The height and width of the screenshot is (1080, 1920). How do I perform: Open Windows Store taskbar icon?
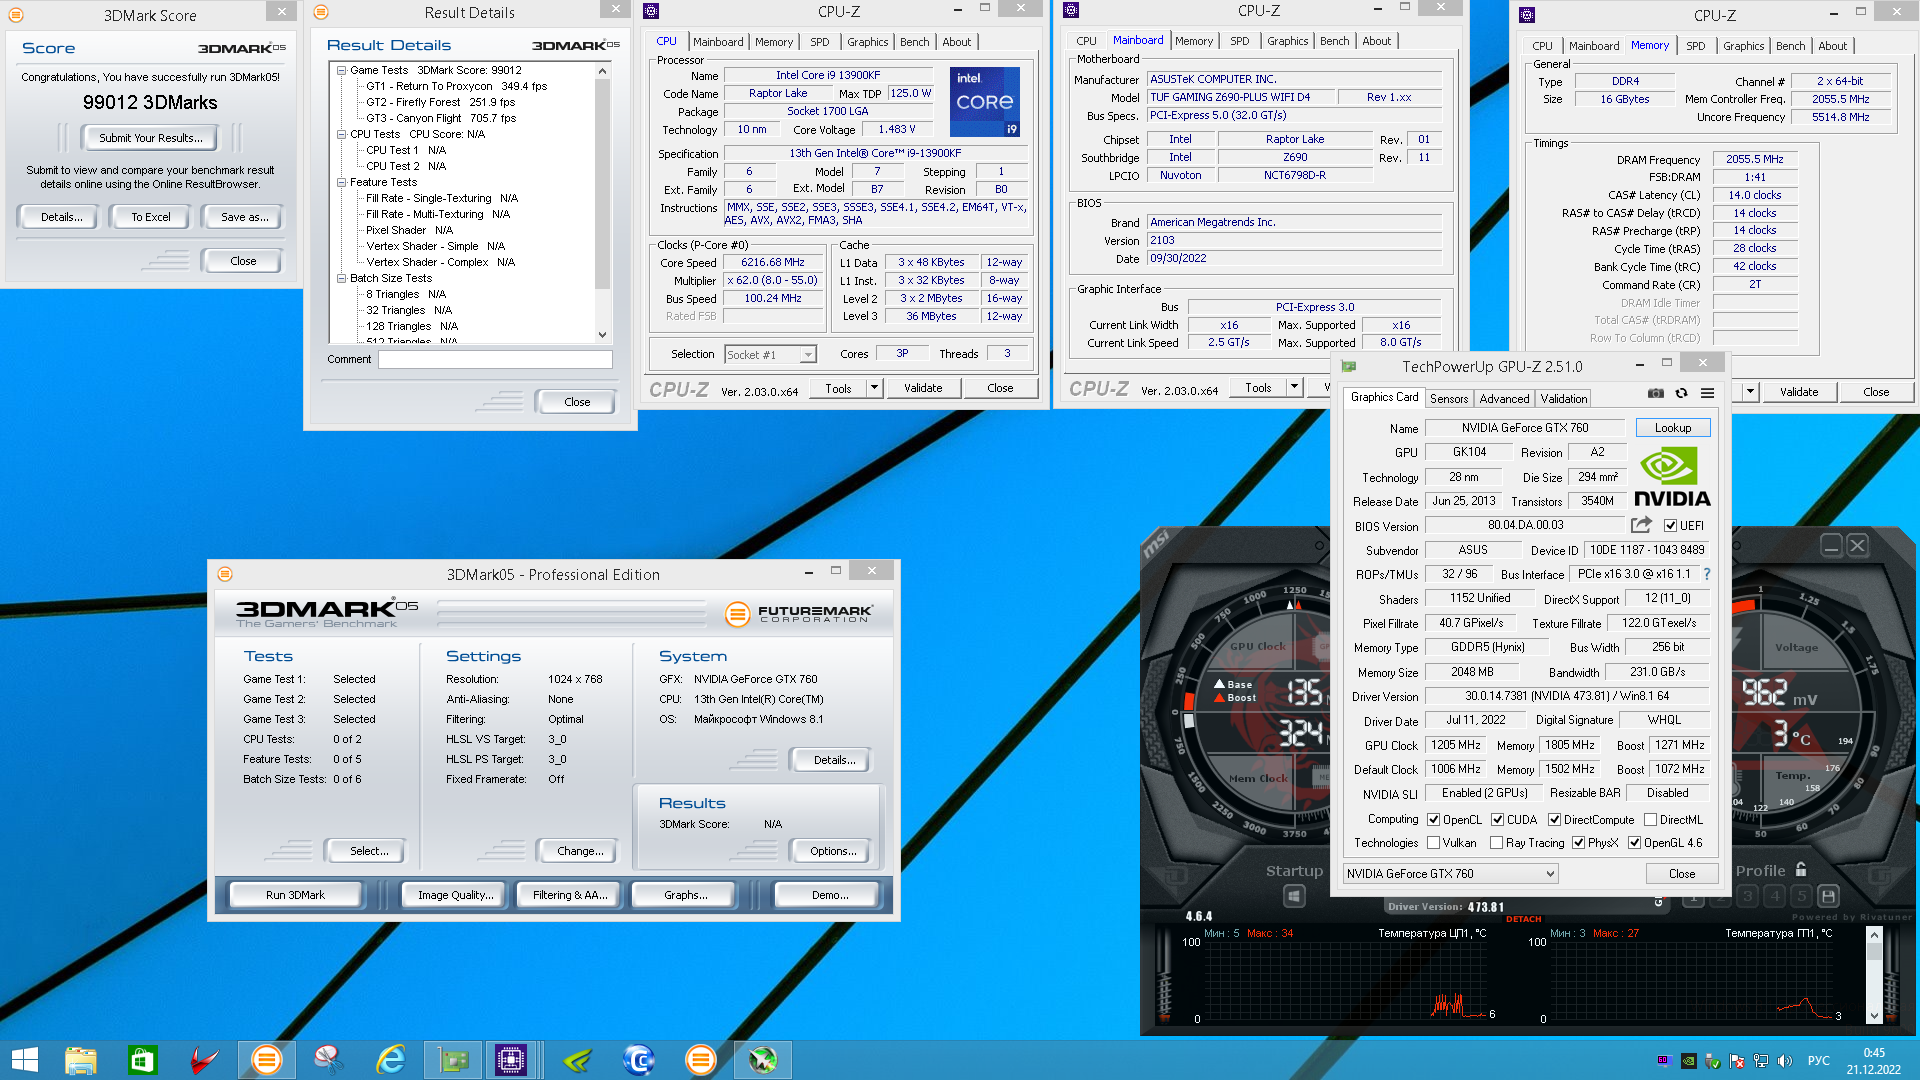[x=142, y=1060]
